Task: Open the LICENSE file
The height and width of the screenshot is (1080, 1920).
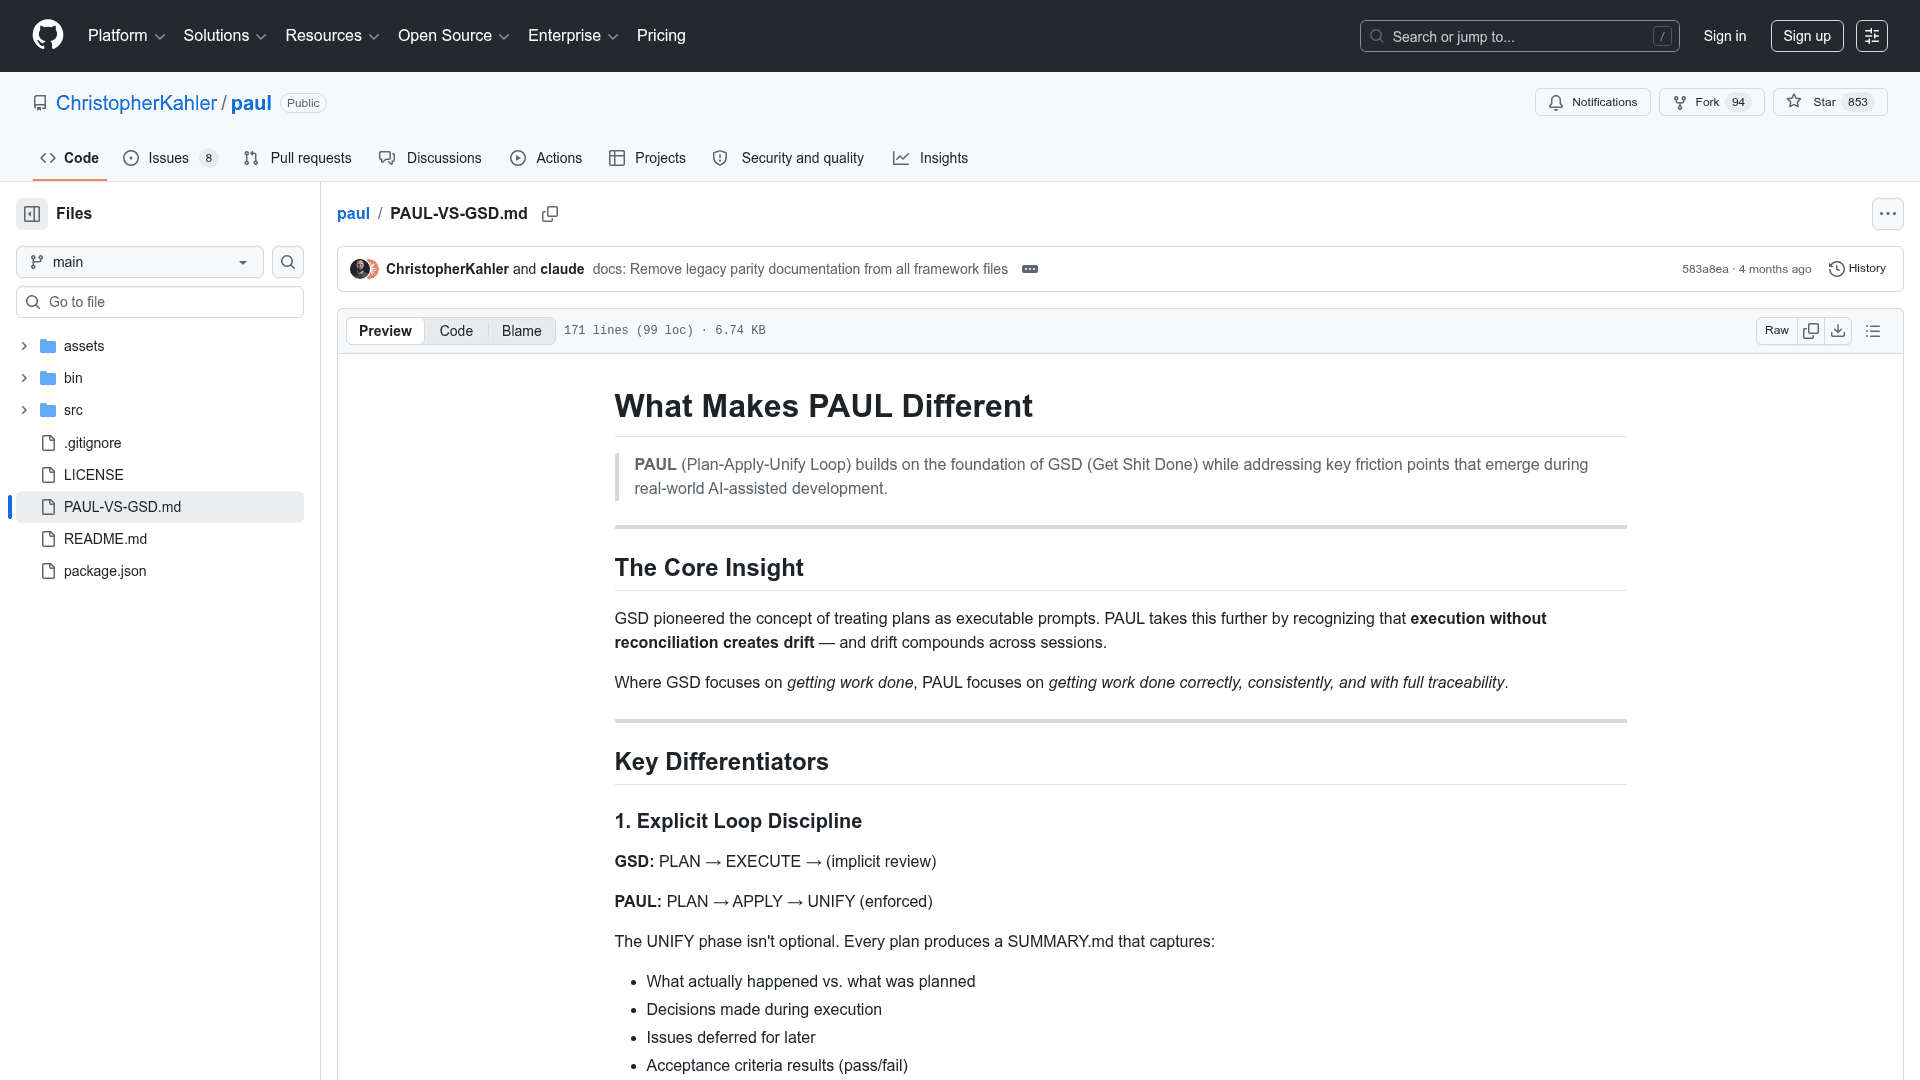Action: pyautogui.click(x=160, y=475)
